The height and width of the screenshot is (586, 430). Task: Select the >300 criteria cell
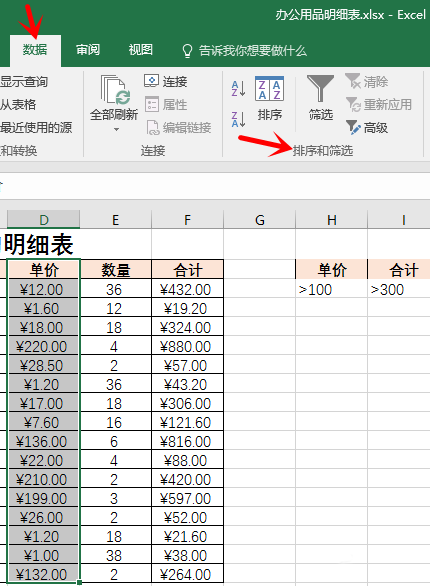pyautogui.click(x=399, y=289)
